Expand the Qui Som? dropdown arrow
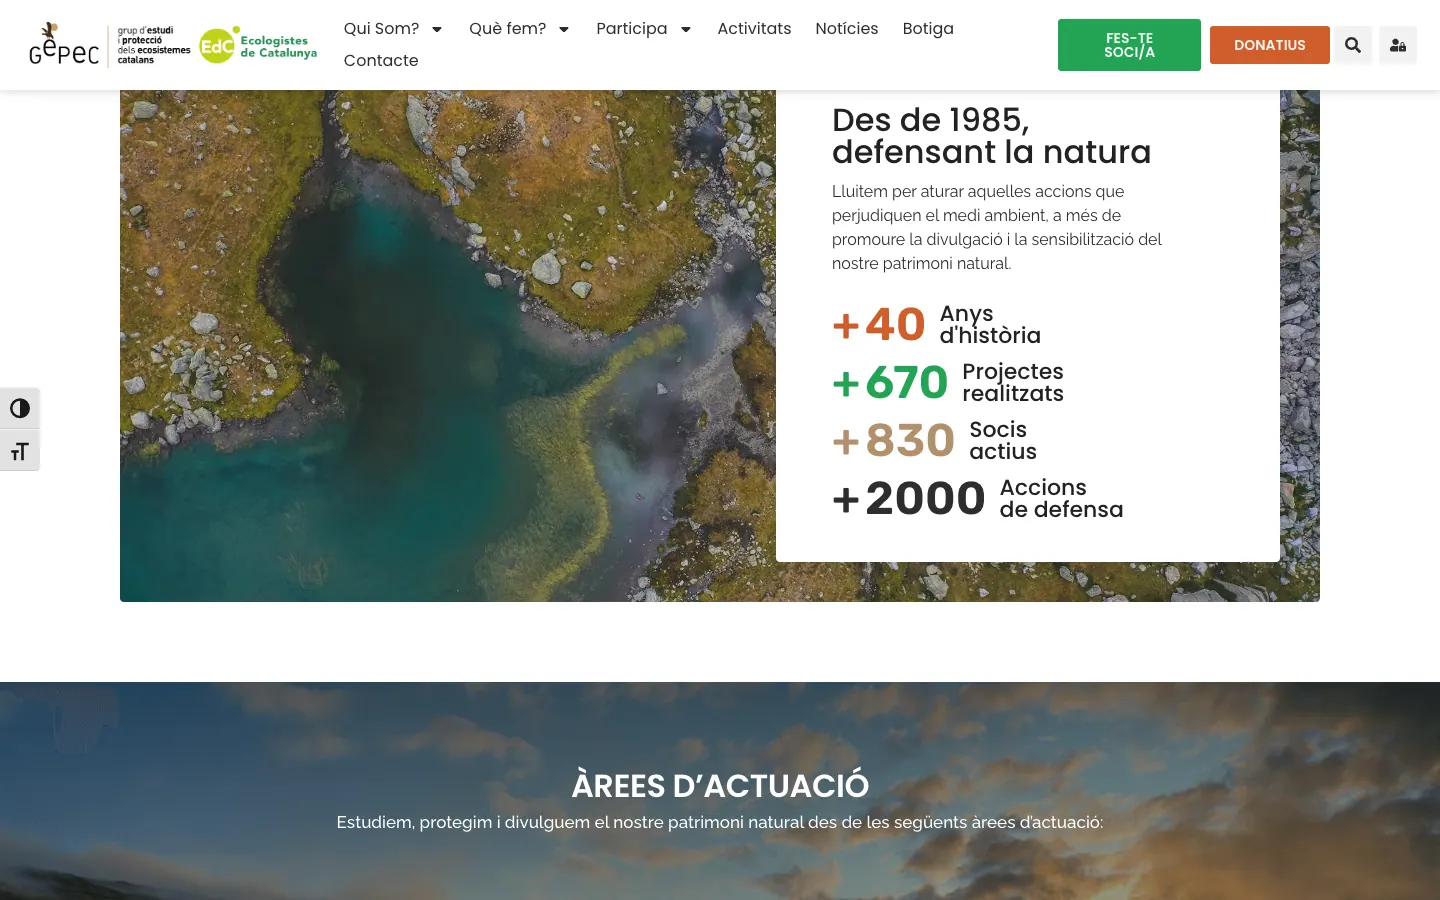The image size is (1440, 900). (x=437, y=29)
